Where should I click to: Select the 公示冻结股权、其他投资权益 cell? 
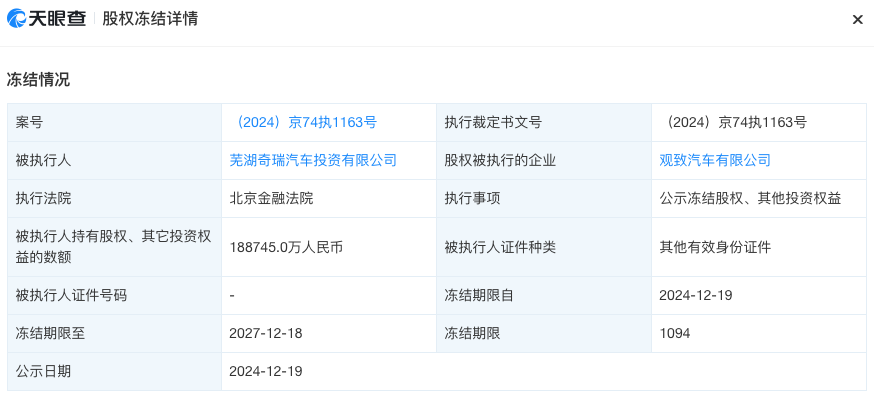[759, 198]
